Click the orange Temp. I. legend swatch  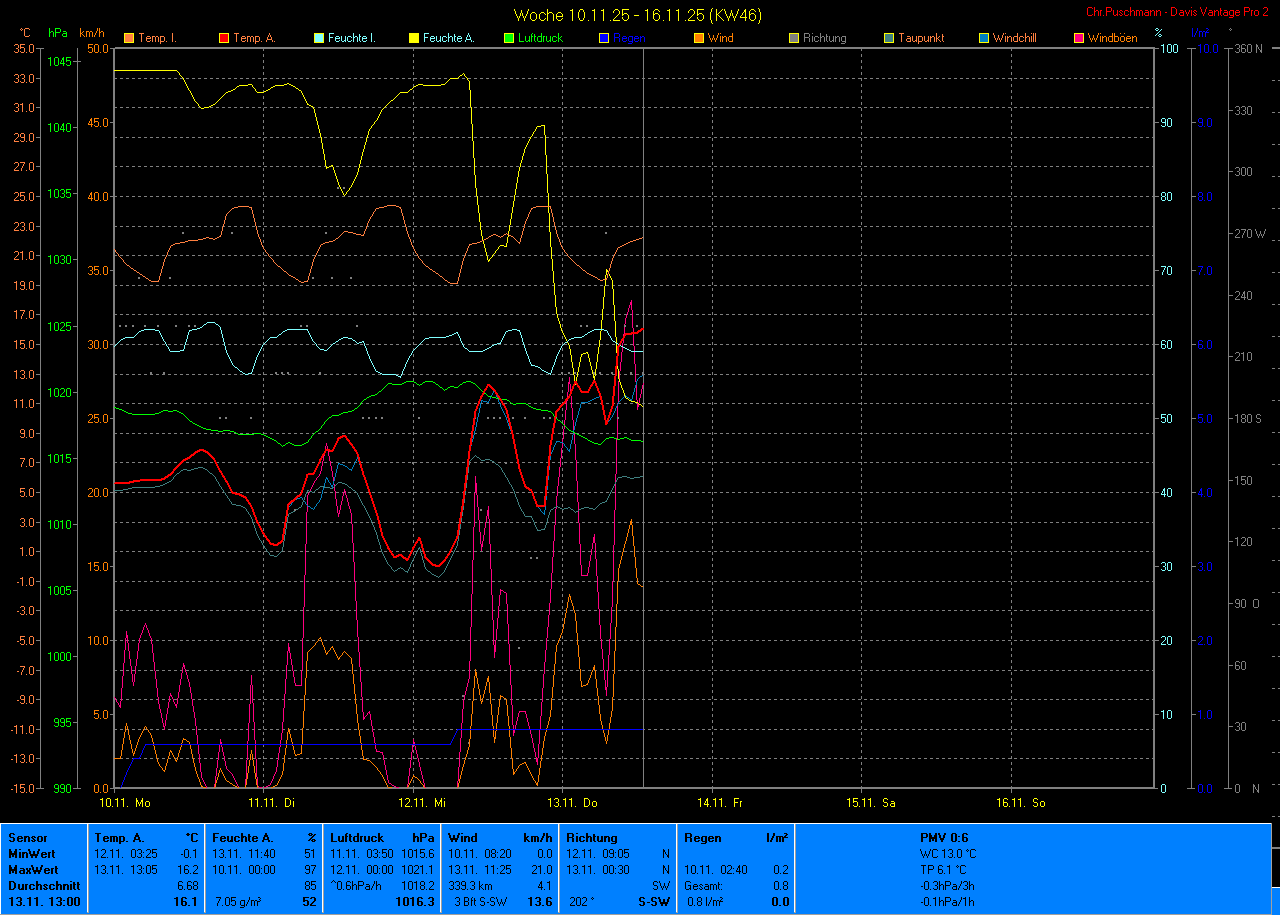pyautogui.click(x=129, y=38)
